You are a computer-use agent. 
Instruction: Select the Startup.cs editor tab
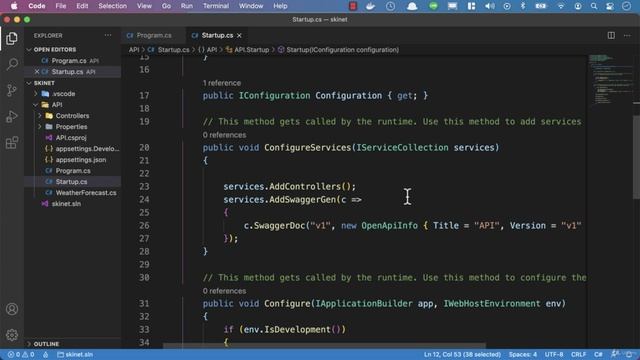click(217, 36)
